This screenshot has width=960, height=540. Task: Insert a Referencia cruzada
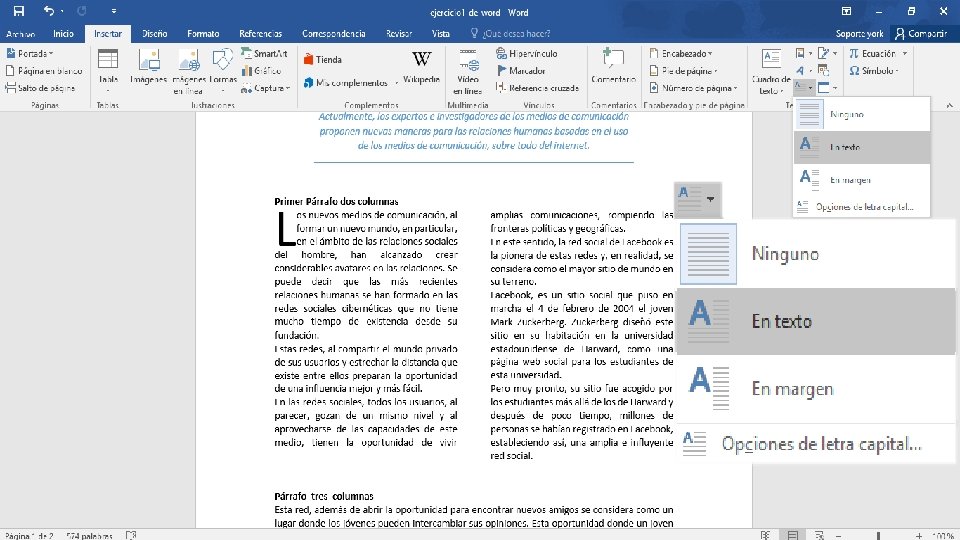pos(537,88)
